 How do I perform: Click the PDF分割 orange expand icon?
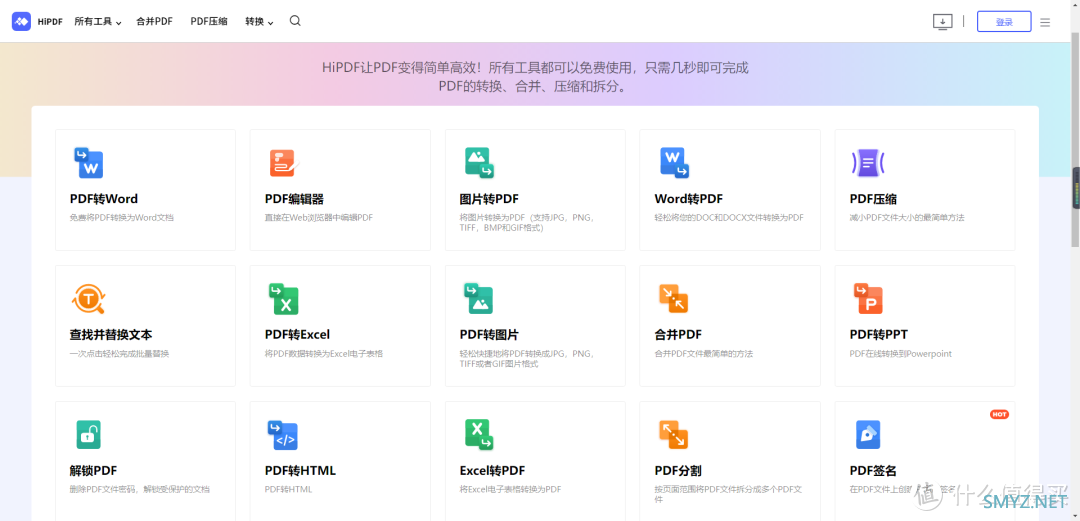point(674,435)
